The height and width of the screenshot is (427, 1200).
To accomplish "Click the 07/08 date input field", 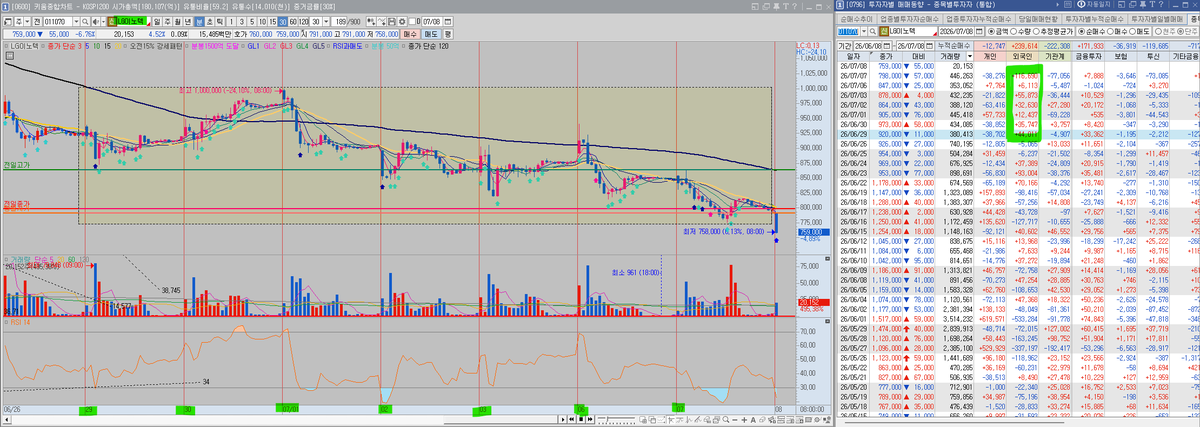I will click(432, 21).
